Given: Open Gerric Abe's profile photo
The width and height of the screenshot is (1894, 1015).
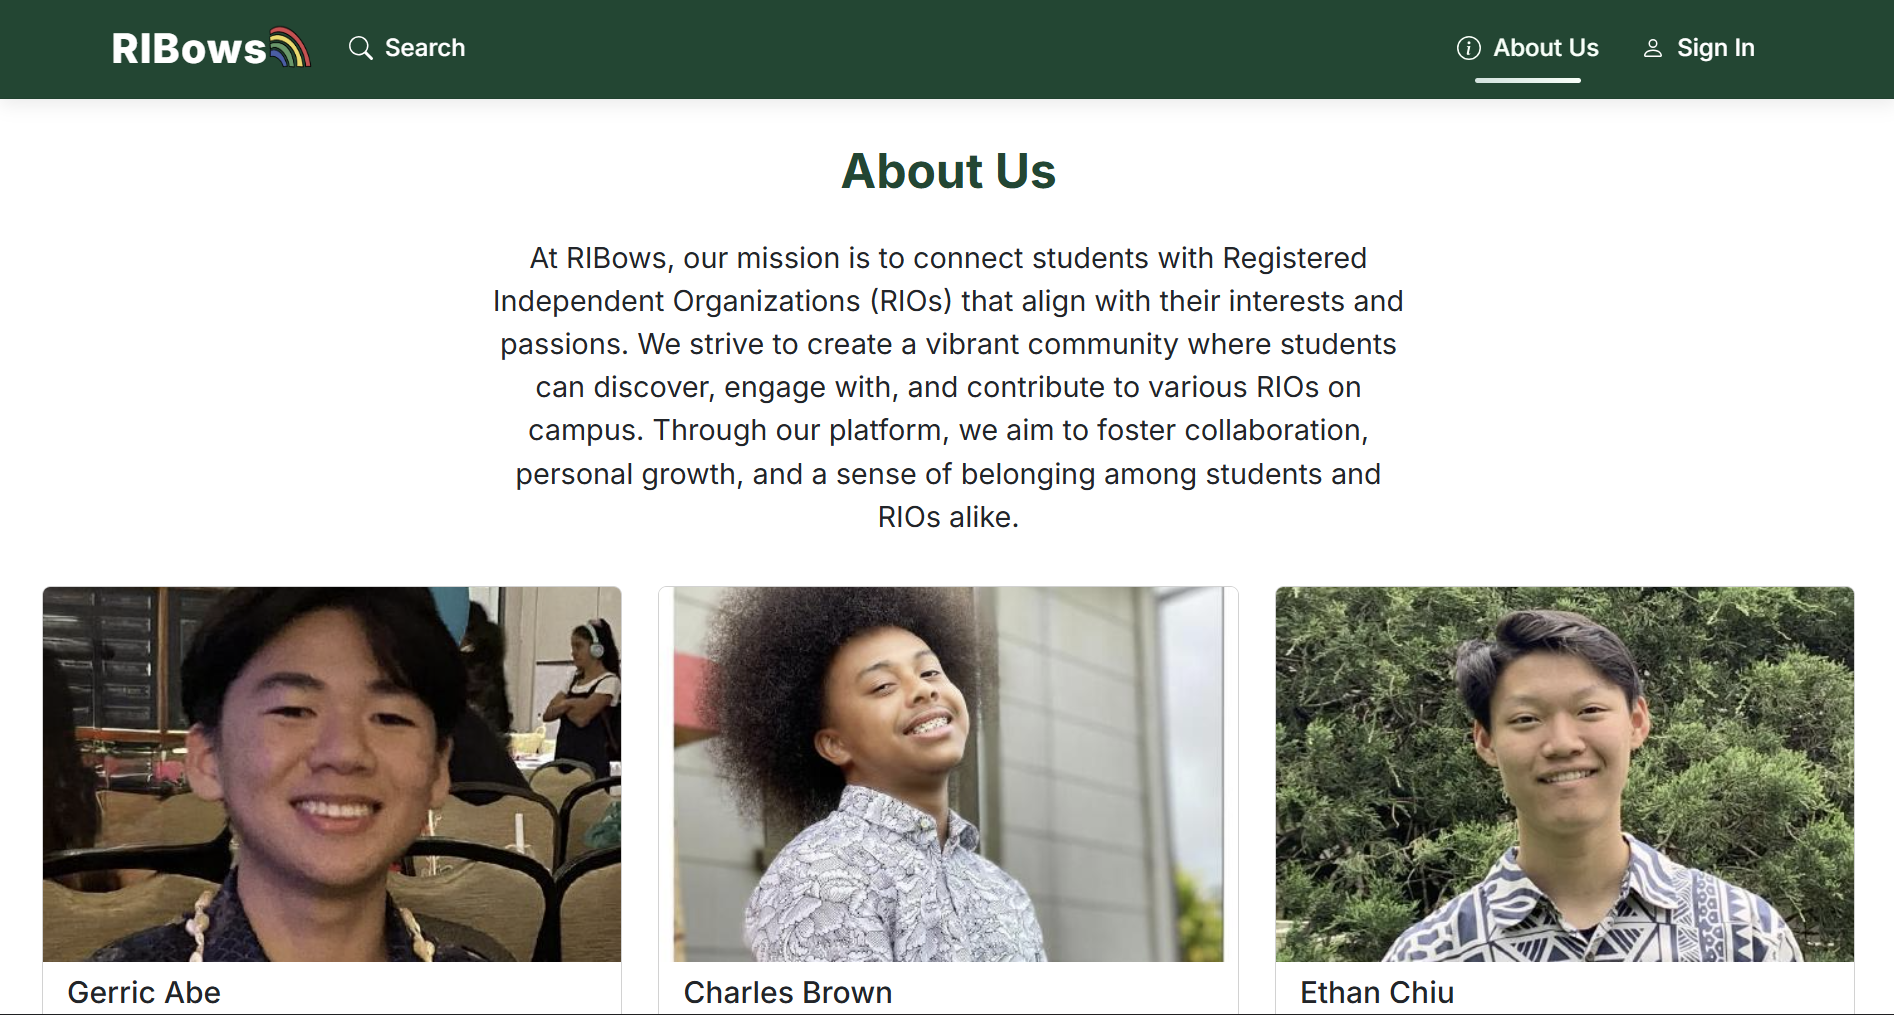Looking at the screenshot, I should (x=332, y=773).
